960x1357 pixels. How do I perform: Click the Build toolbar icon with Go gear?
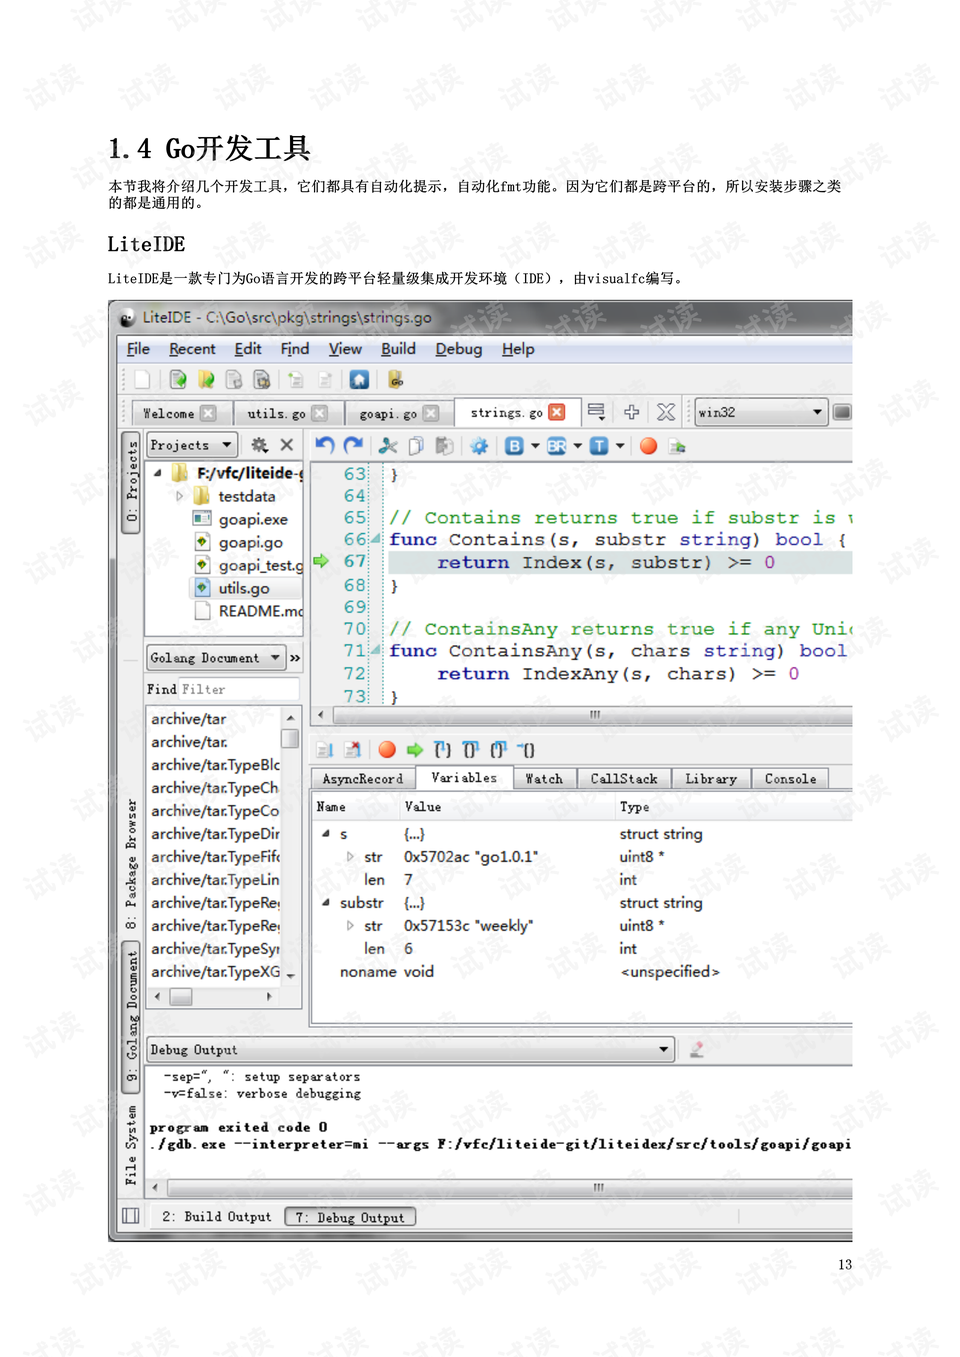click(x=397, y=380)
